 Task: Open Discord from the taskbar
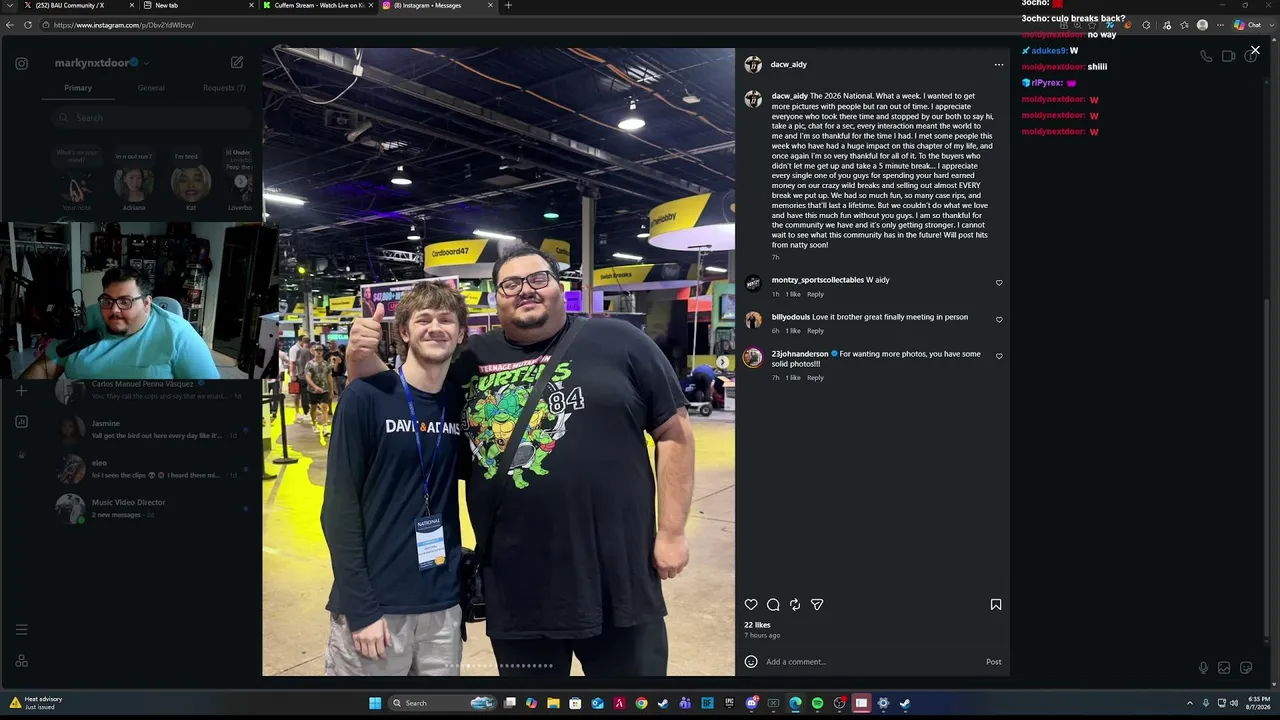click(x=751, y=703)
